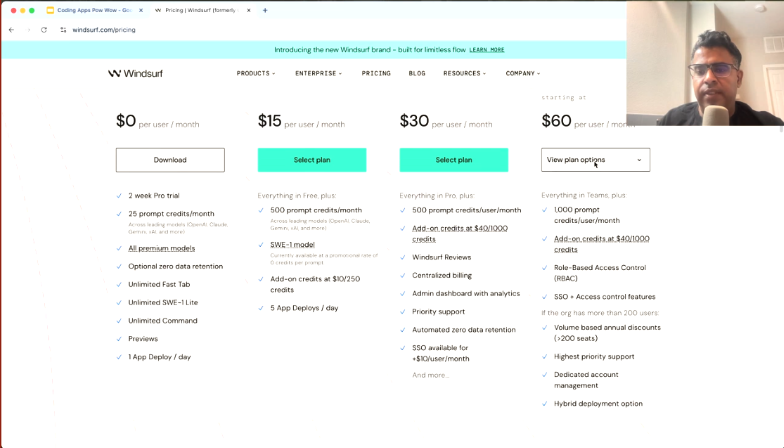Open the View plan options dropdown
Screen dimensions: 784x448
click(596, 160)
